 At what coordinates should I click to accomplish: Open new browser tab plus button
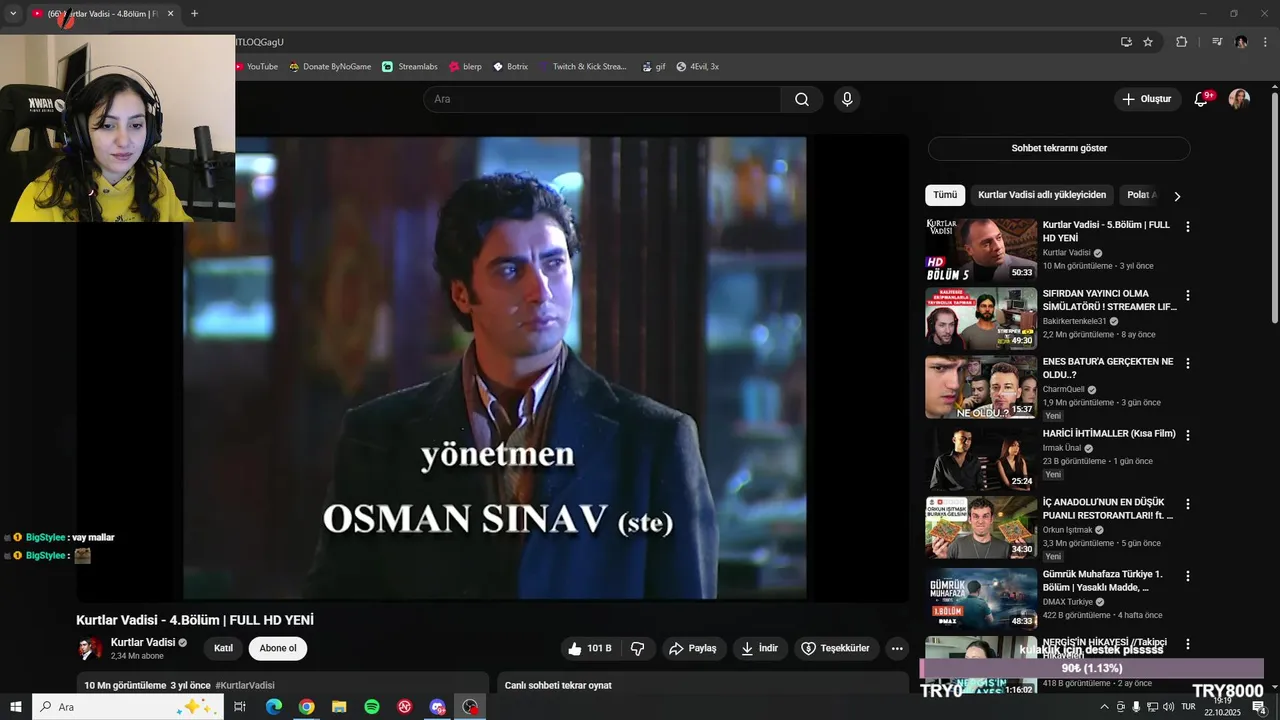coord(194,14)
